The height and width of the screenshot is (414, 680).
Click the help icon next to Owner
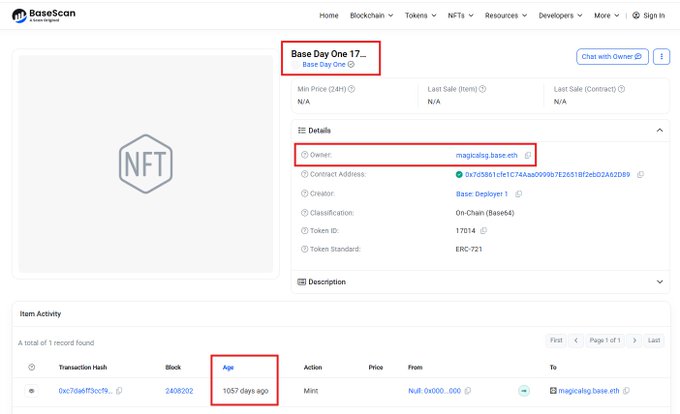[304, 155]
